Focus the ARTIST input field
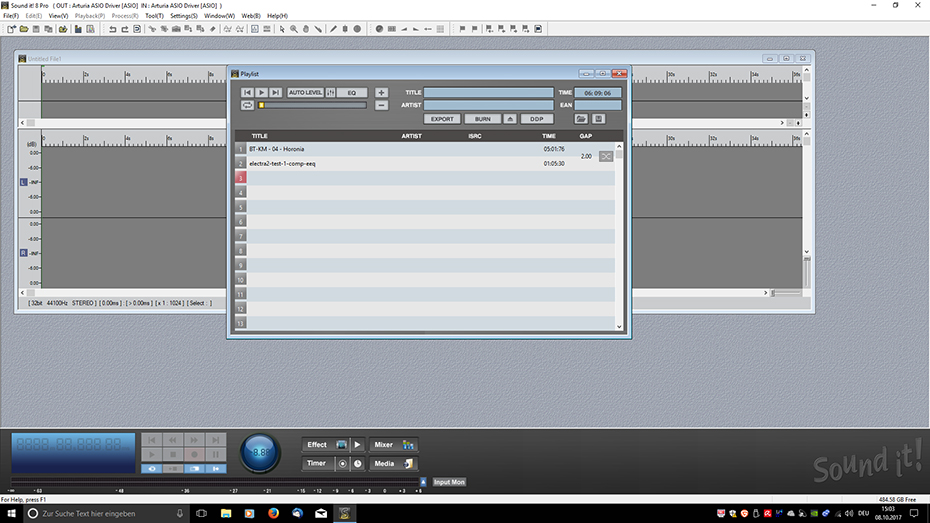This screenshot has width=930, height=523. 488,105
